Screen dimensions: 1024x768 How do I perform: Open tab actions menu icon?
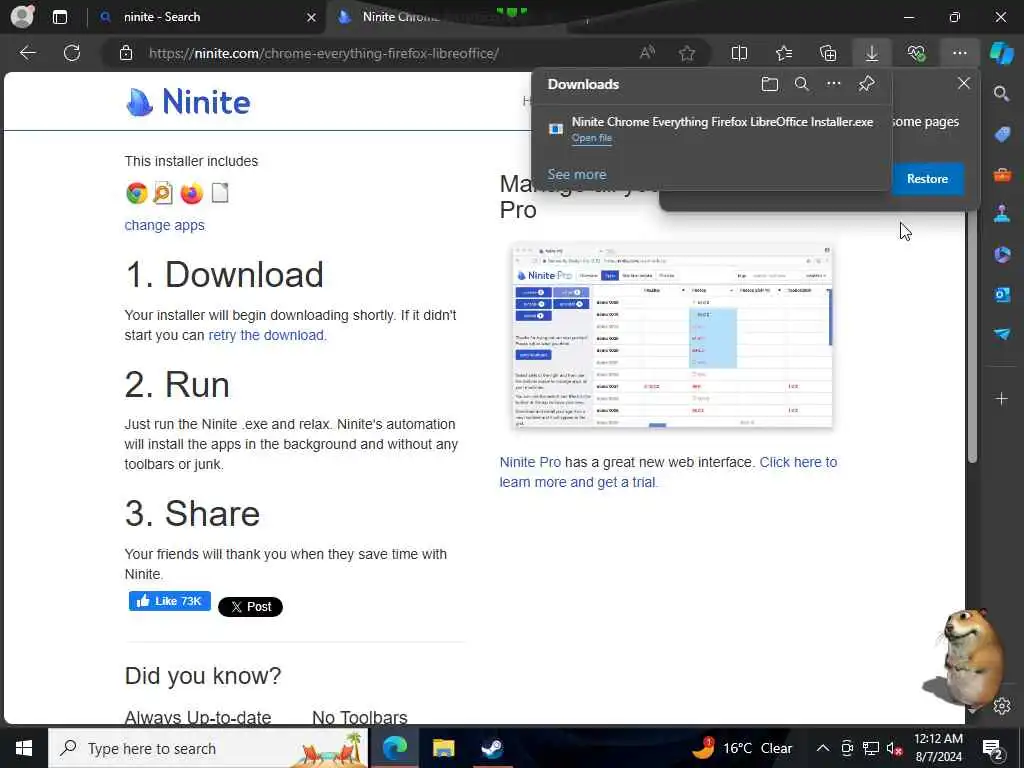tap(59, 17)
